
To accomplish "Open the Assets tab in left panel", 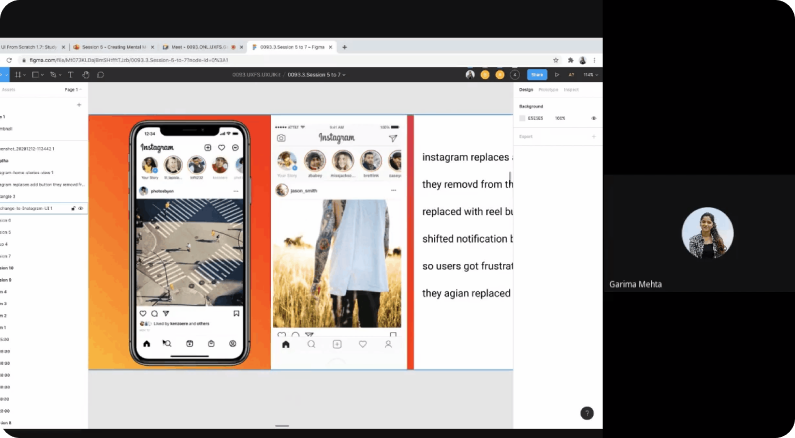I will (8, 90).
